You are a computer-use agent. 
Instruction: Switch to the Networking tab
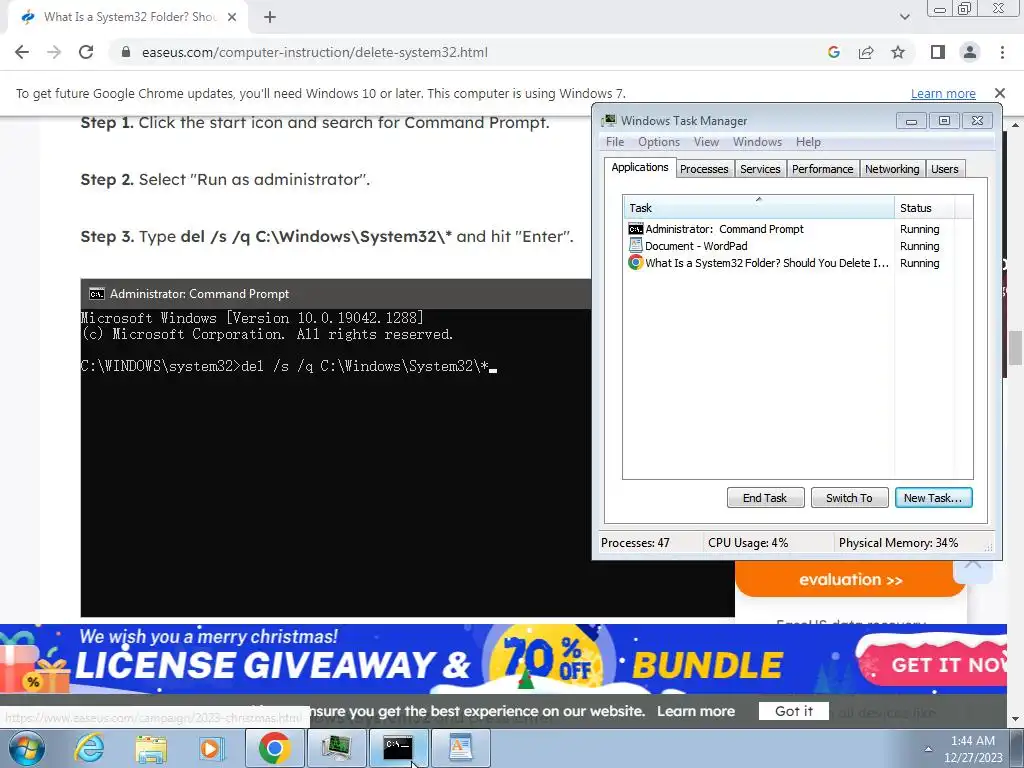tap(892, 169)
